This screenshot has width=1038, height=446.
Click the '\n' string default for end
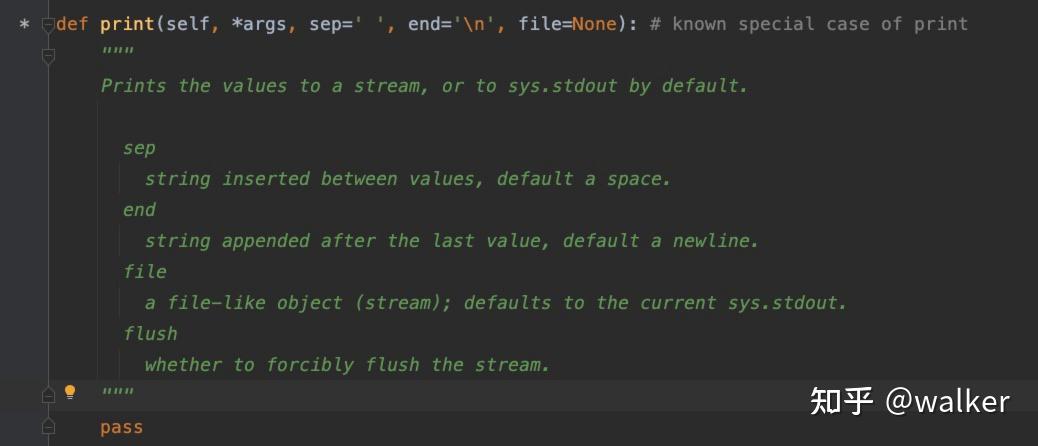(x=475, y=24)
